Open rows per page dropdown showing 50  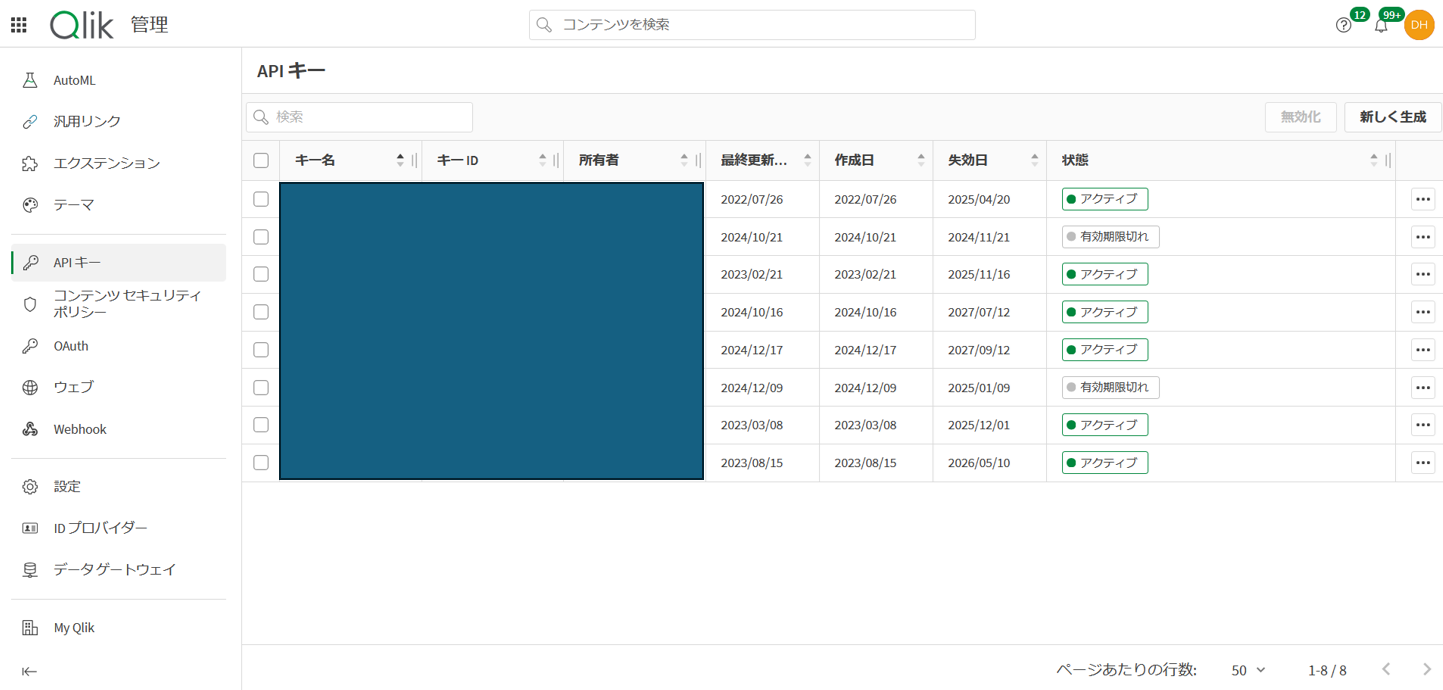pos(1248,670)
